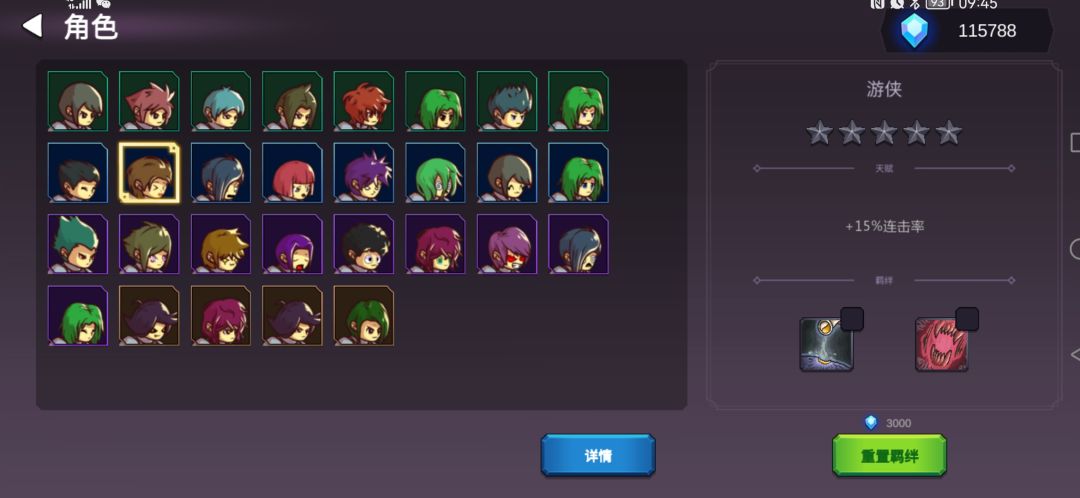This screenshot has height=498, width=1080.
Task: Select the blonde glasses-wearing character portrait
Action: (220, 245)
